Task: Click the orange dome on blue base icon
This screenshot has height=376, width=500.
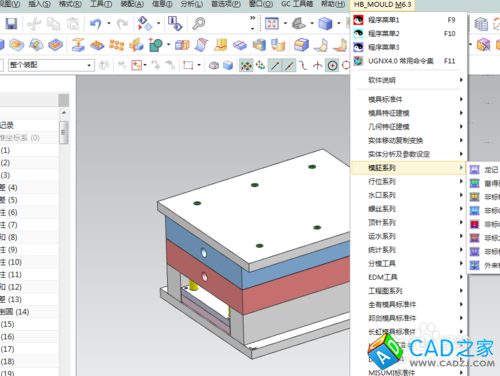Action: coord(16,45)
